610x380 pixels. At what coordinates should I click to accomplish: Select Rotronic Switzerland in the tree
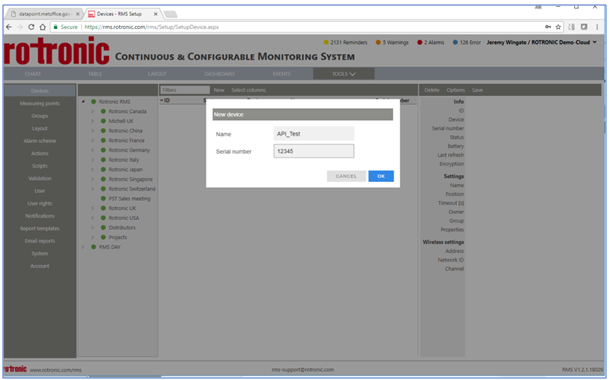point(132,189)
